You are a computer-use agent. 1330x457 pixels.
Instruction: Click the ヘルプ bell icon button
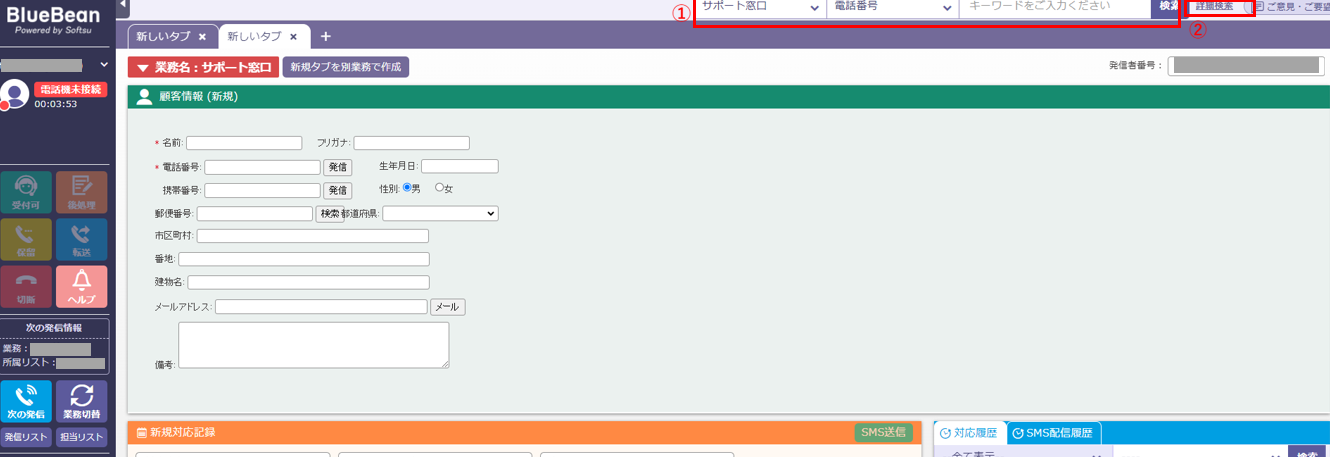(x=81, y=286)
